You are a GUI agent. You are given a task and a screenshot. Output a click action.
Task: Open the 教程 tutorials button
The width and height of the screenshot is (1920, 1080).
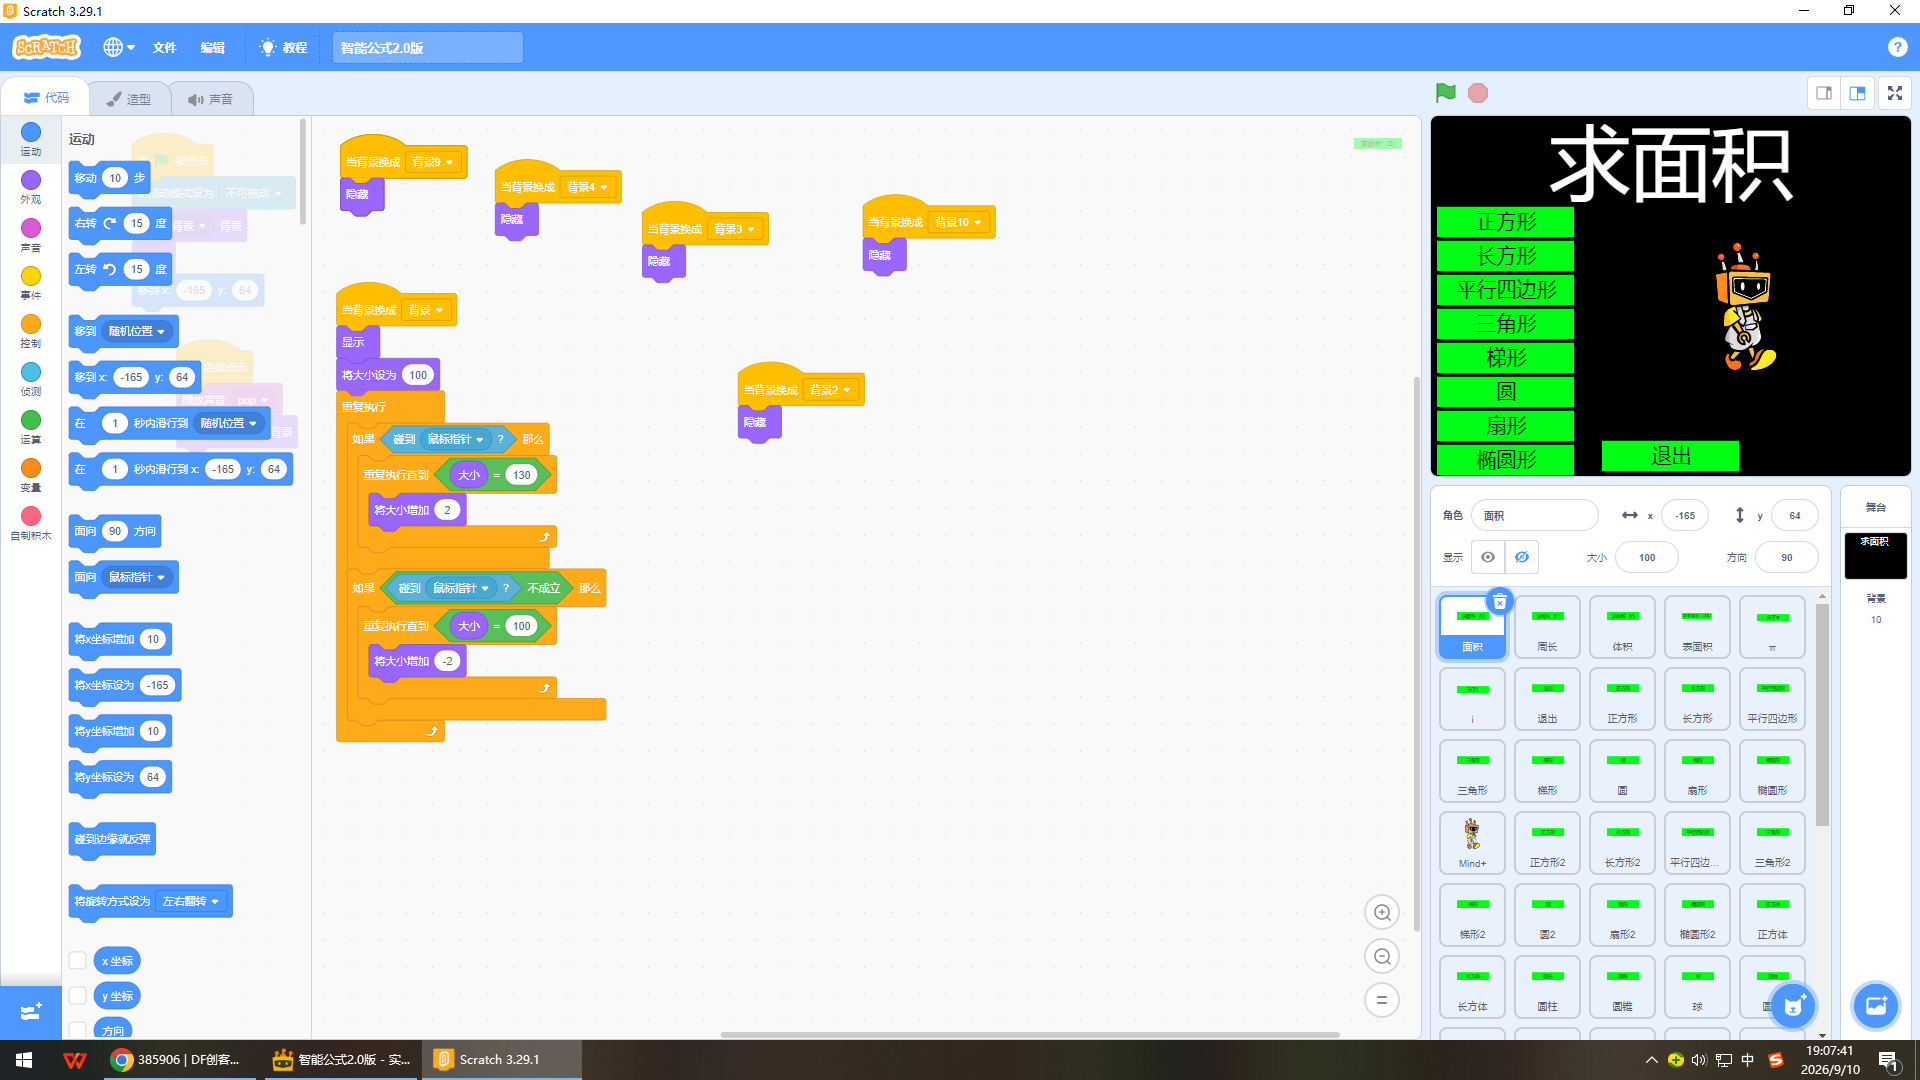point(283,47)
